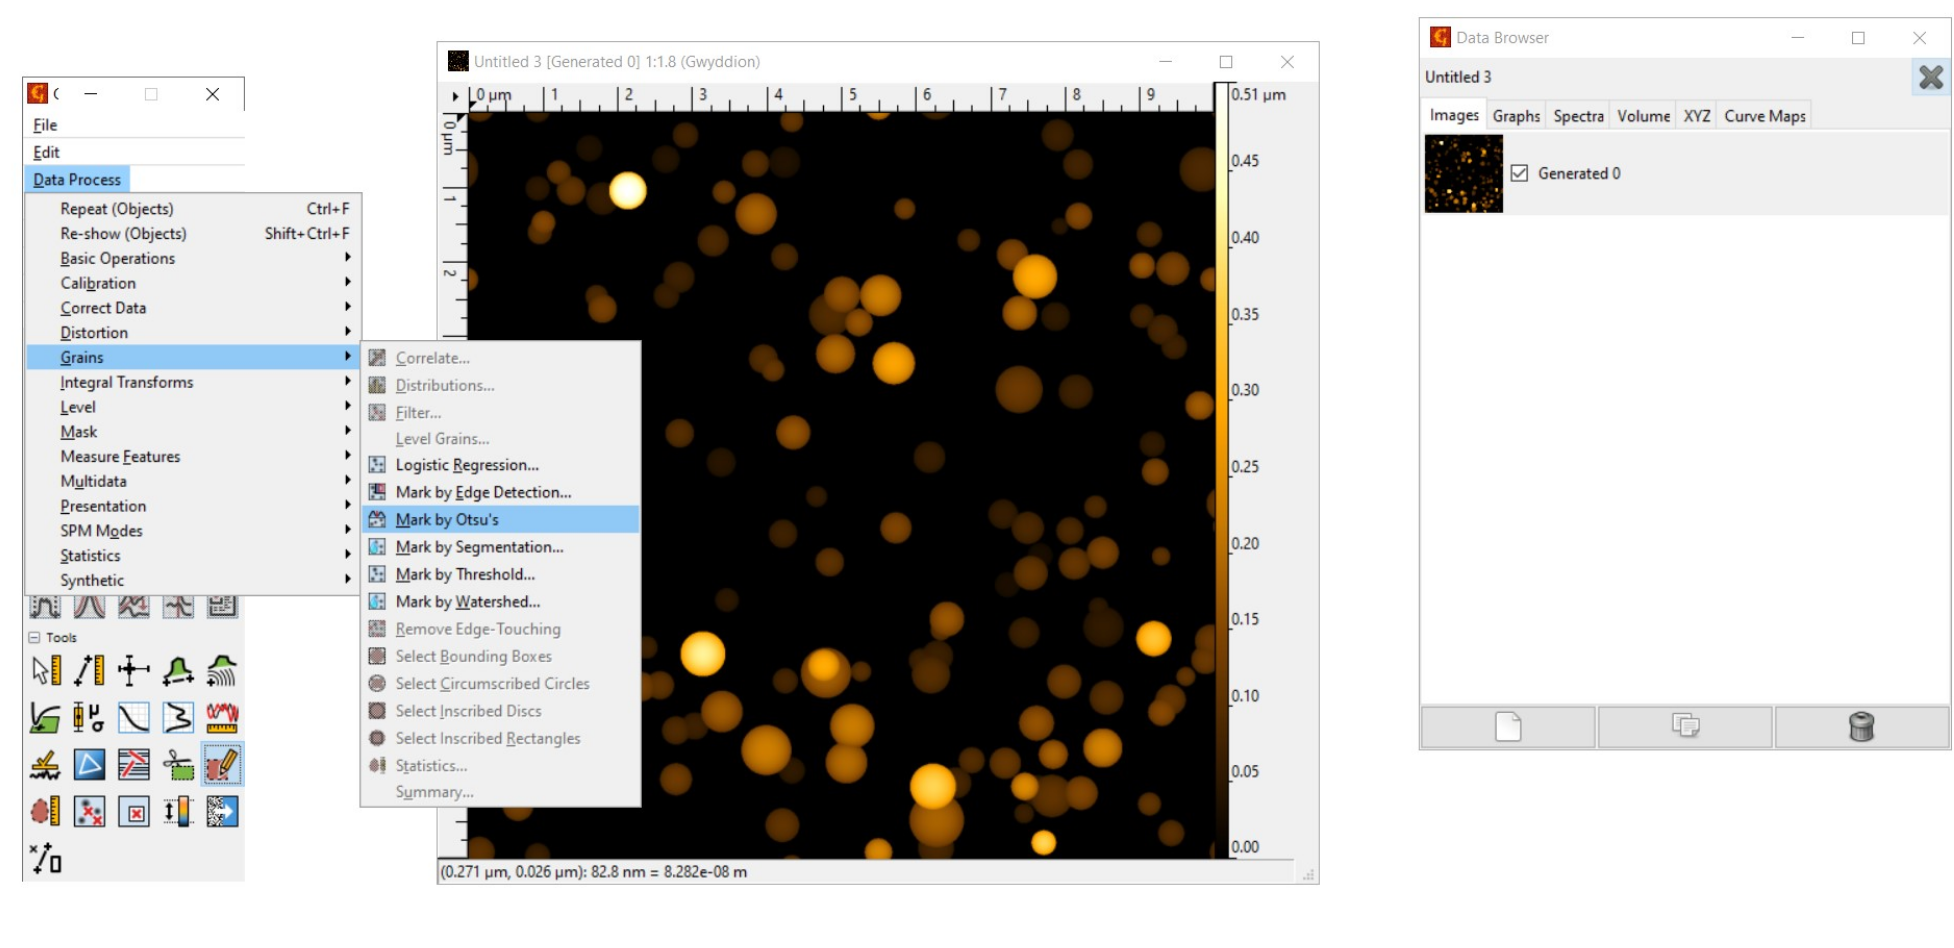
Task: Expand Distortion submenu
Action: (193, 332)
